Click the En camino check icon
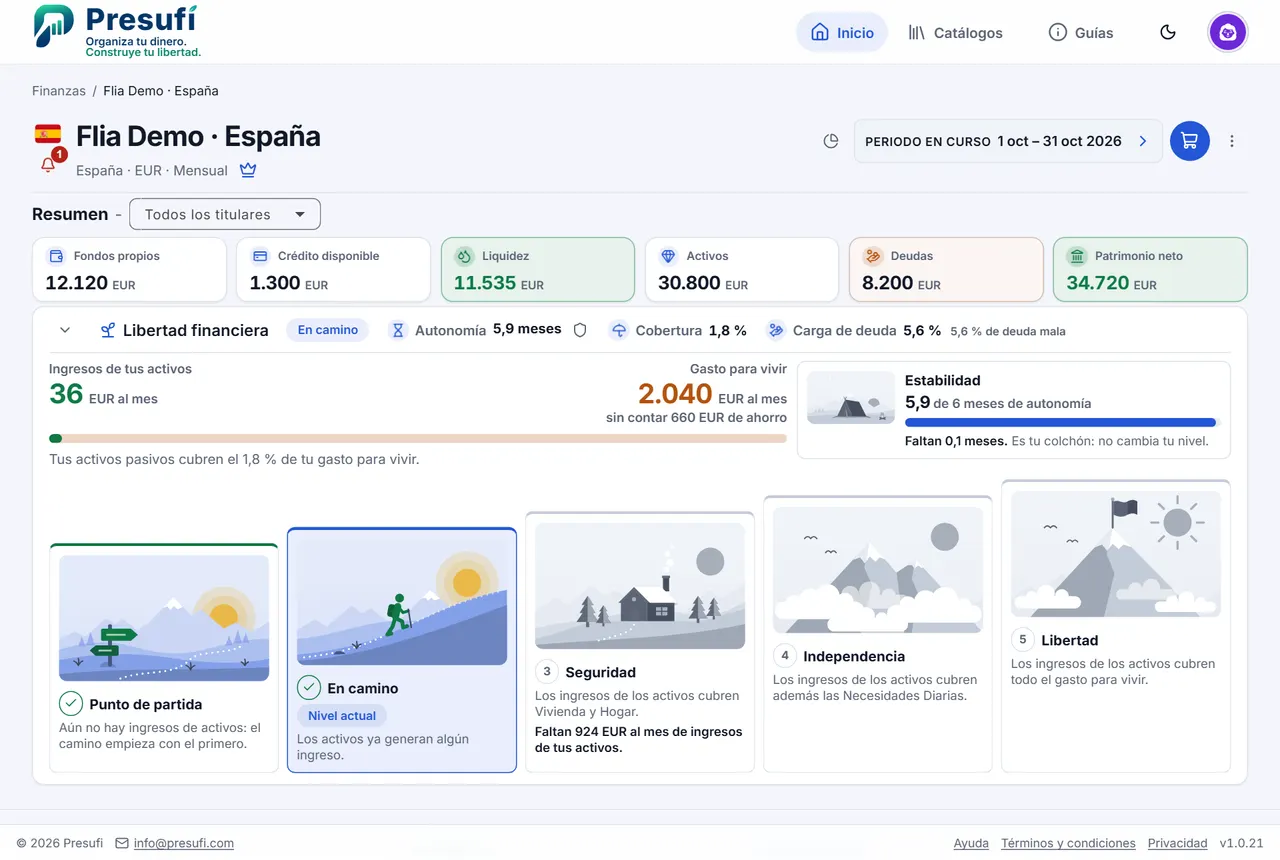Screen dimensions: 1280x860 (x=308, y=687)
